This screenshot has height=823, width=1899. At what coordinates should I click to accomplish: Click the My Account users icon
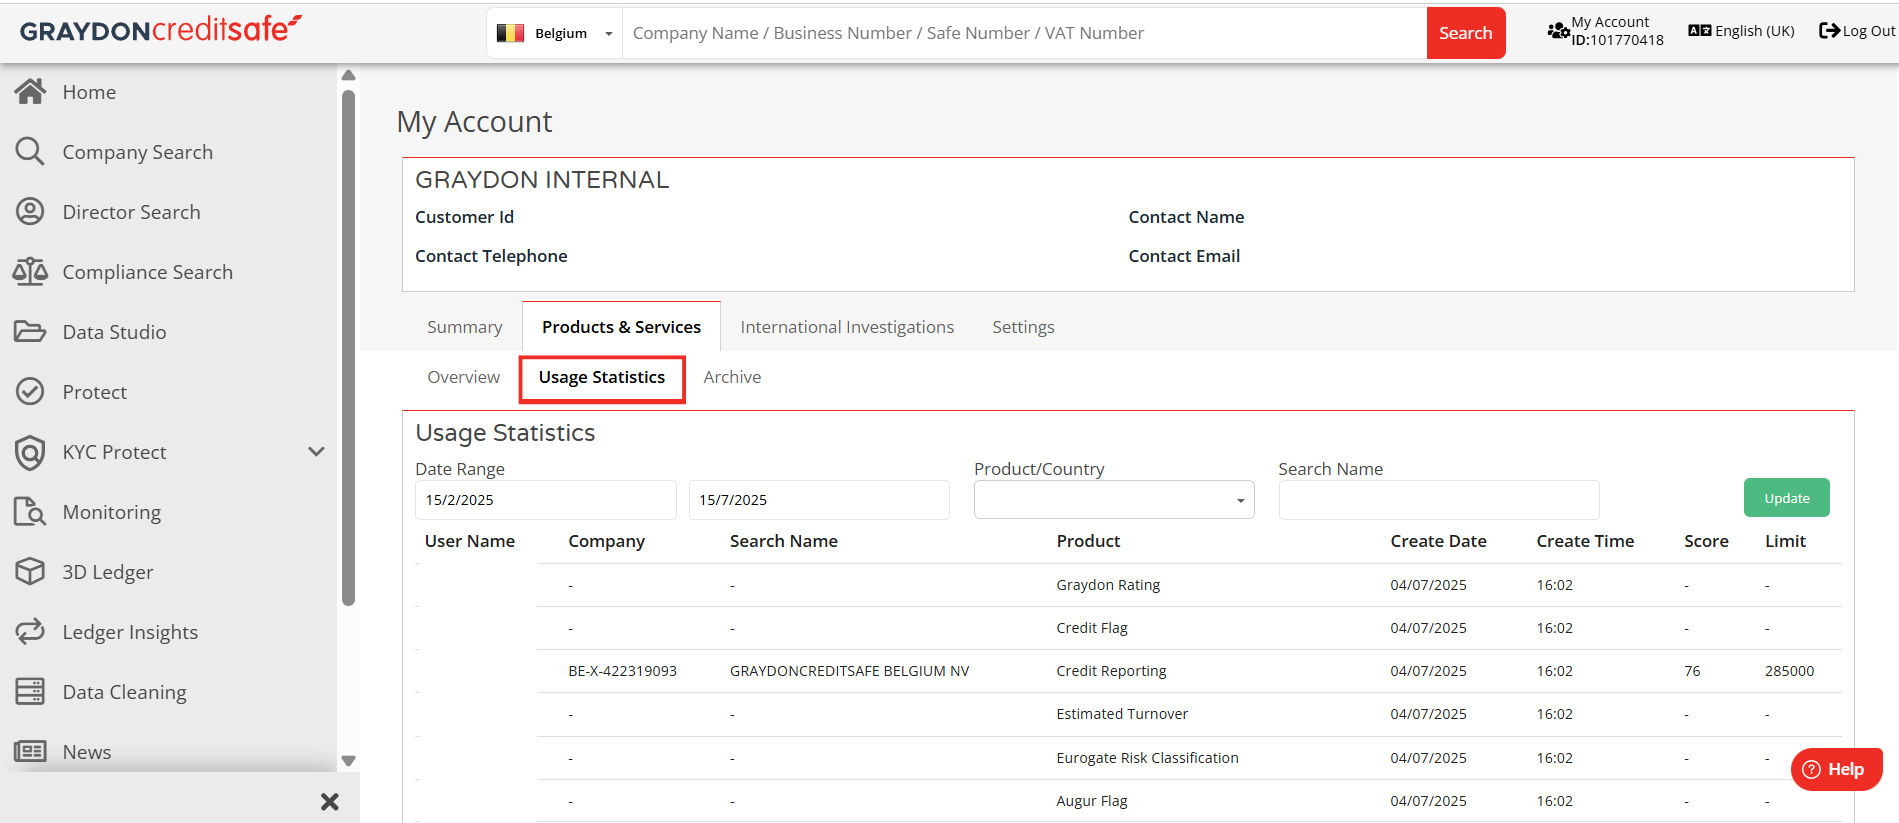[1558, 31]
